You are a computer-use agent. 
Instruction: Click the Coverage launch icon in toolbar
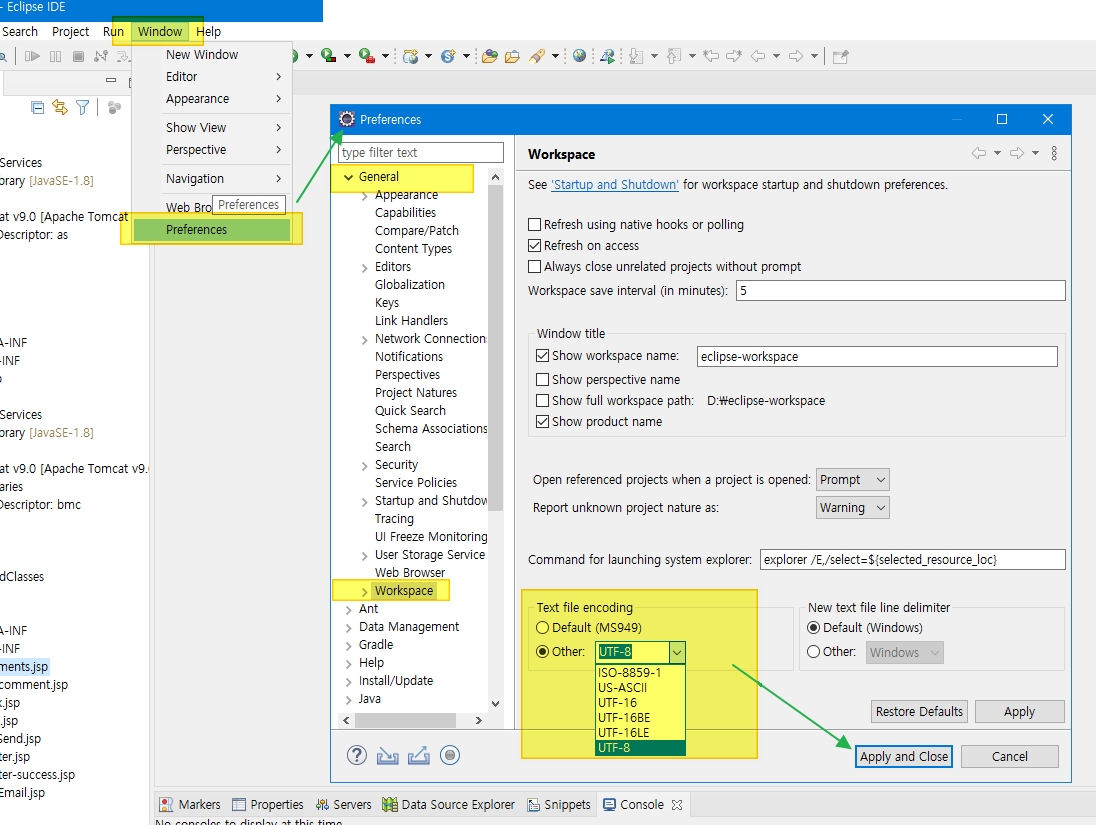pyautogui.click(x=328, y=56)
